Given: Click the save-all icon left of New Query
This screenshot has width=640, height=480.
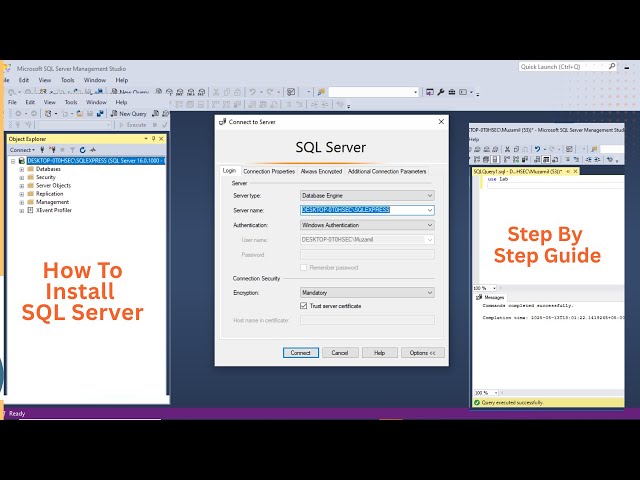Looking at the screenshot, I should click(100, 113).
